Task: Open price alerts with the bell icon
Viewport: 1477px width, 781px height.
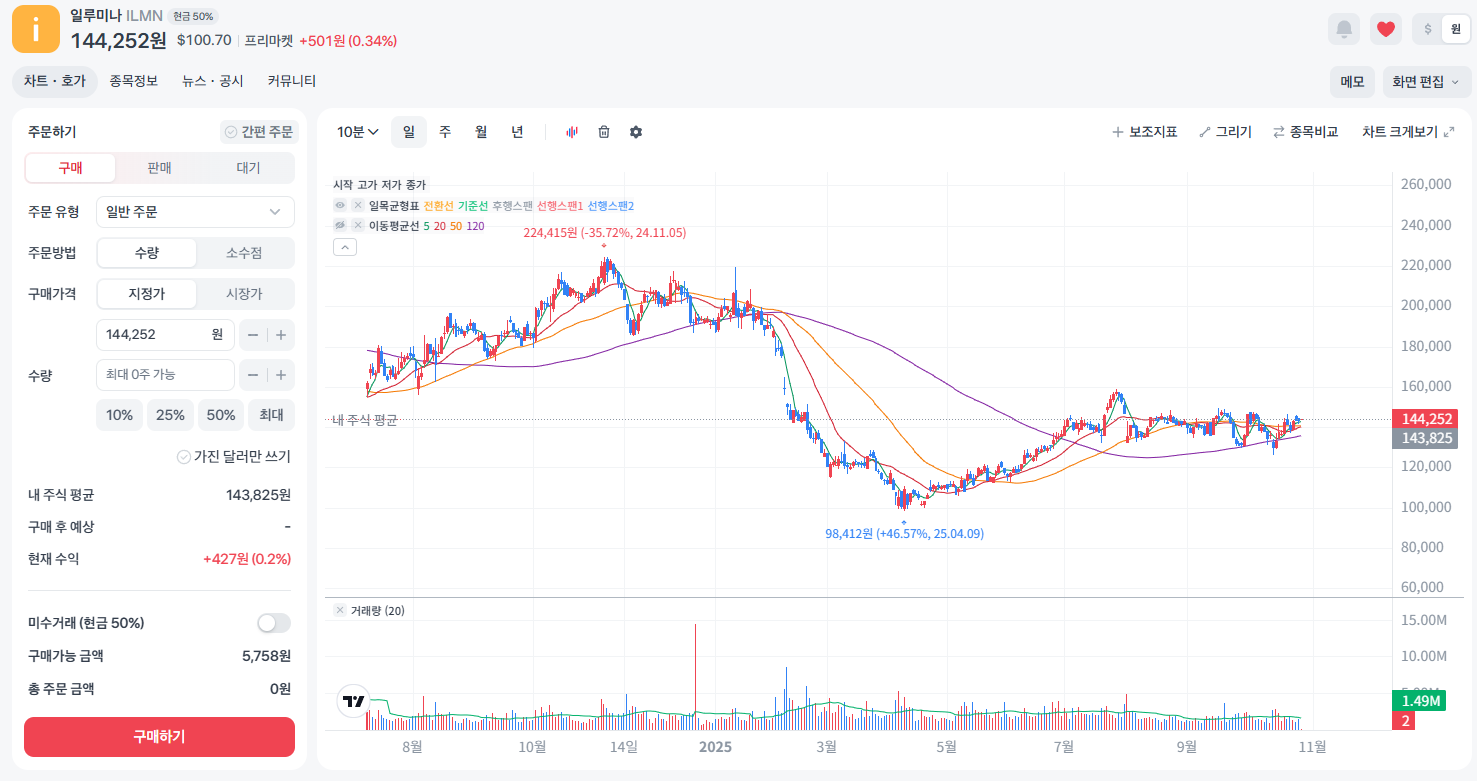Action: coord(1344,29)
